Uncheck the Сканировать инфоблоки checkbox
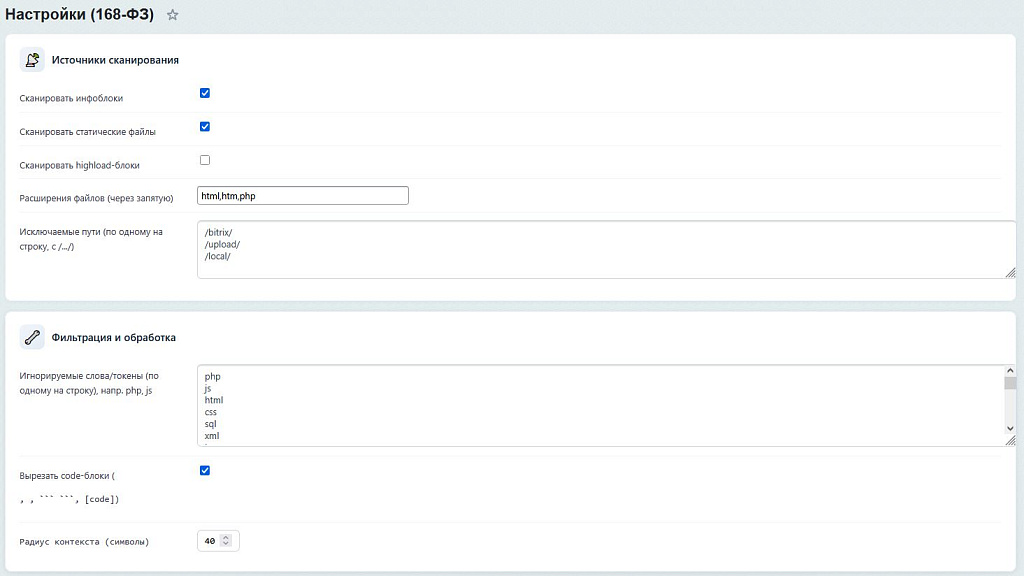1024x576 pixels. click(205, 93)
